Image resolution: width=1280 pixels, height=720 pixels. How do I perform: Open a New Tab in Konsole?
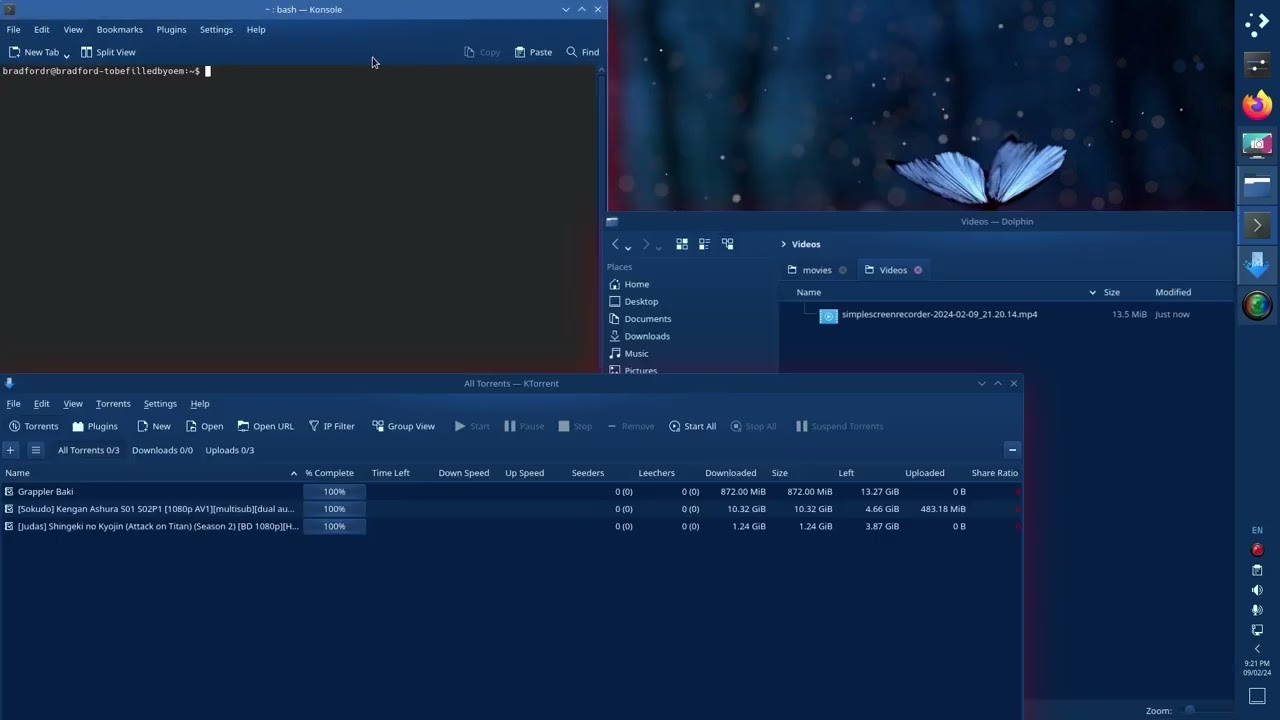pos(34,52)
